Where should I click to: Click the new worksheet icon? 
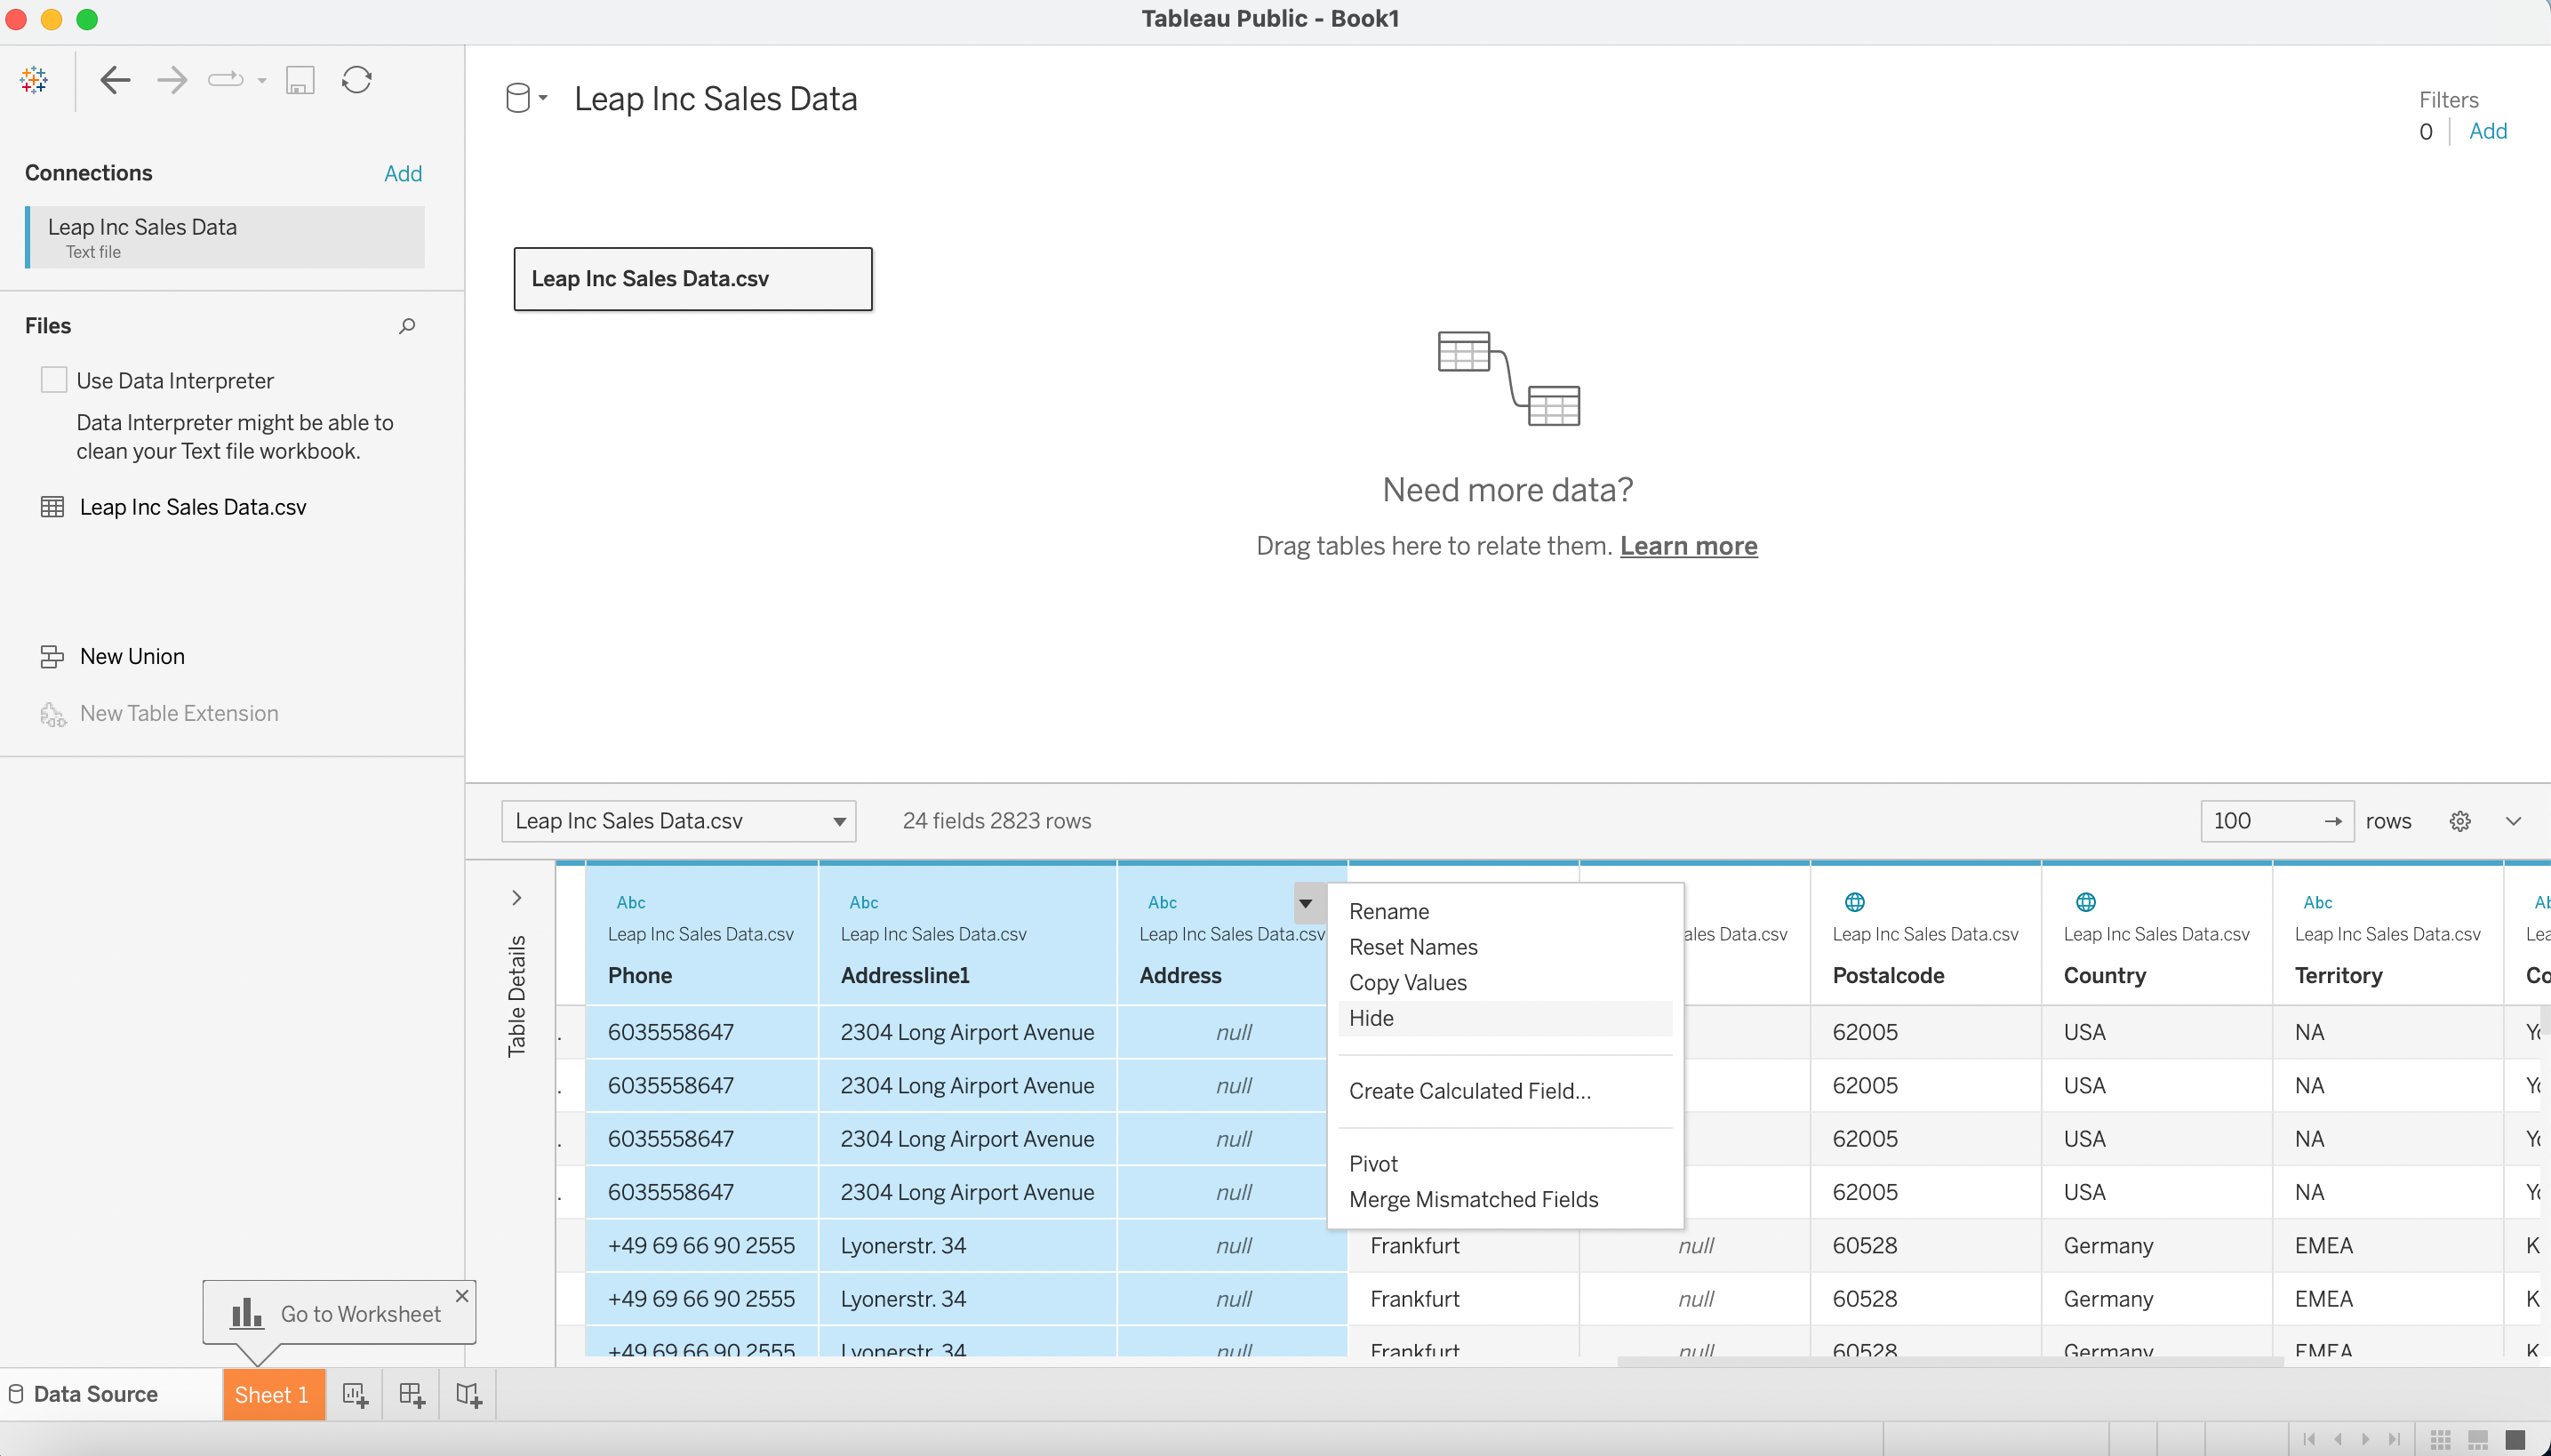(x=355, y=1394)
